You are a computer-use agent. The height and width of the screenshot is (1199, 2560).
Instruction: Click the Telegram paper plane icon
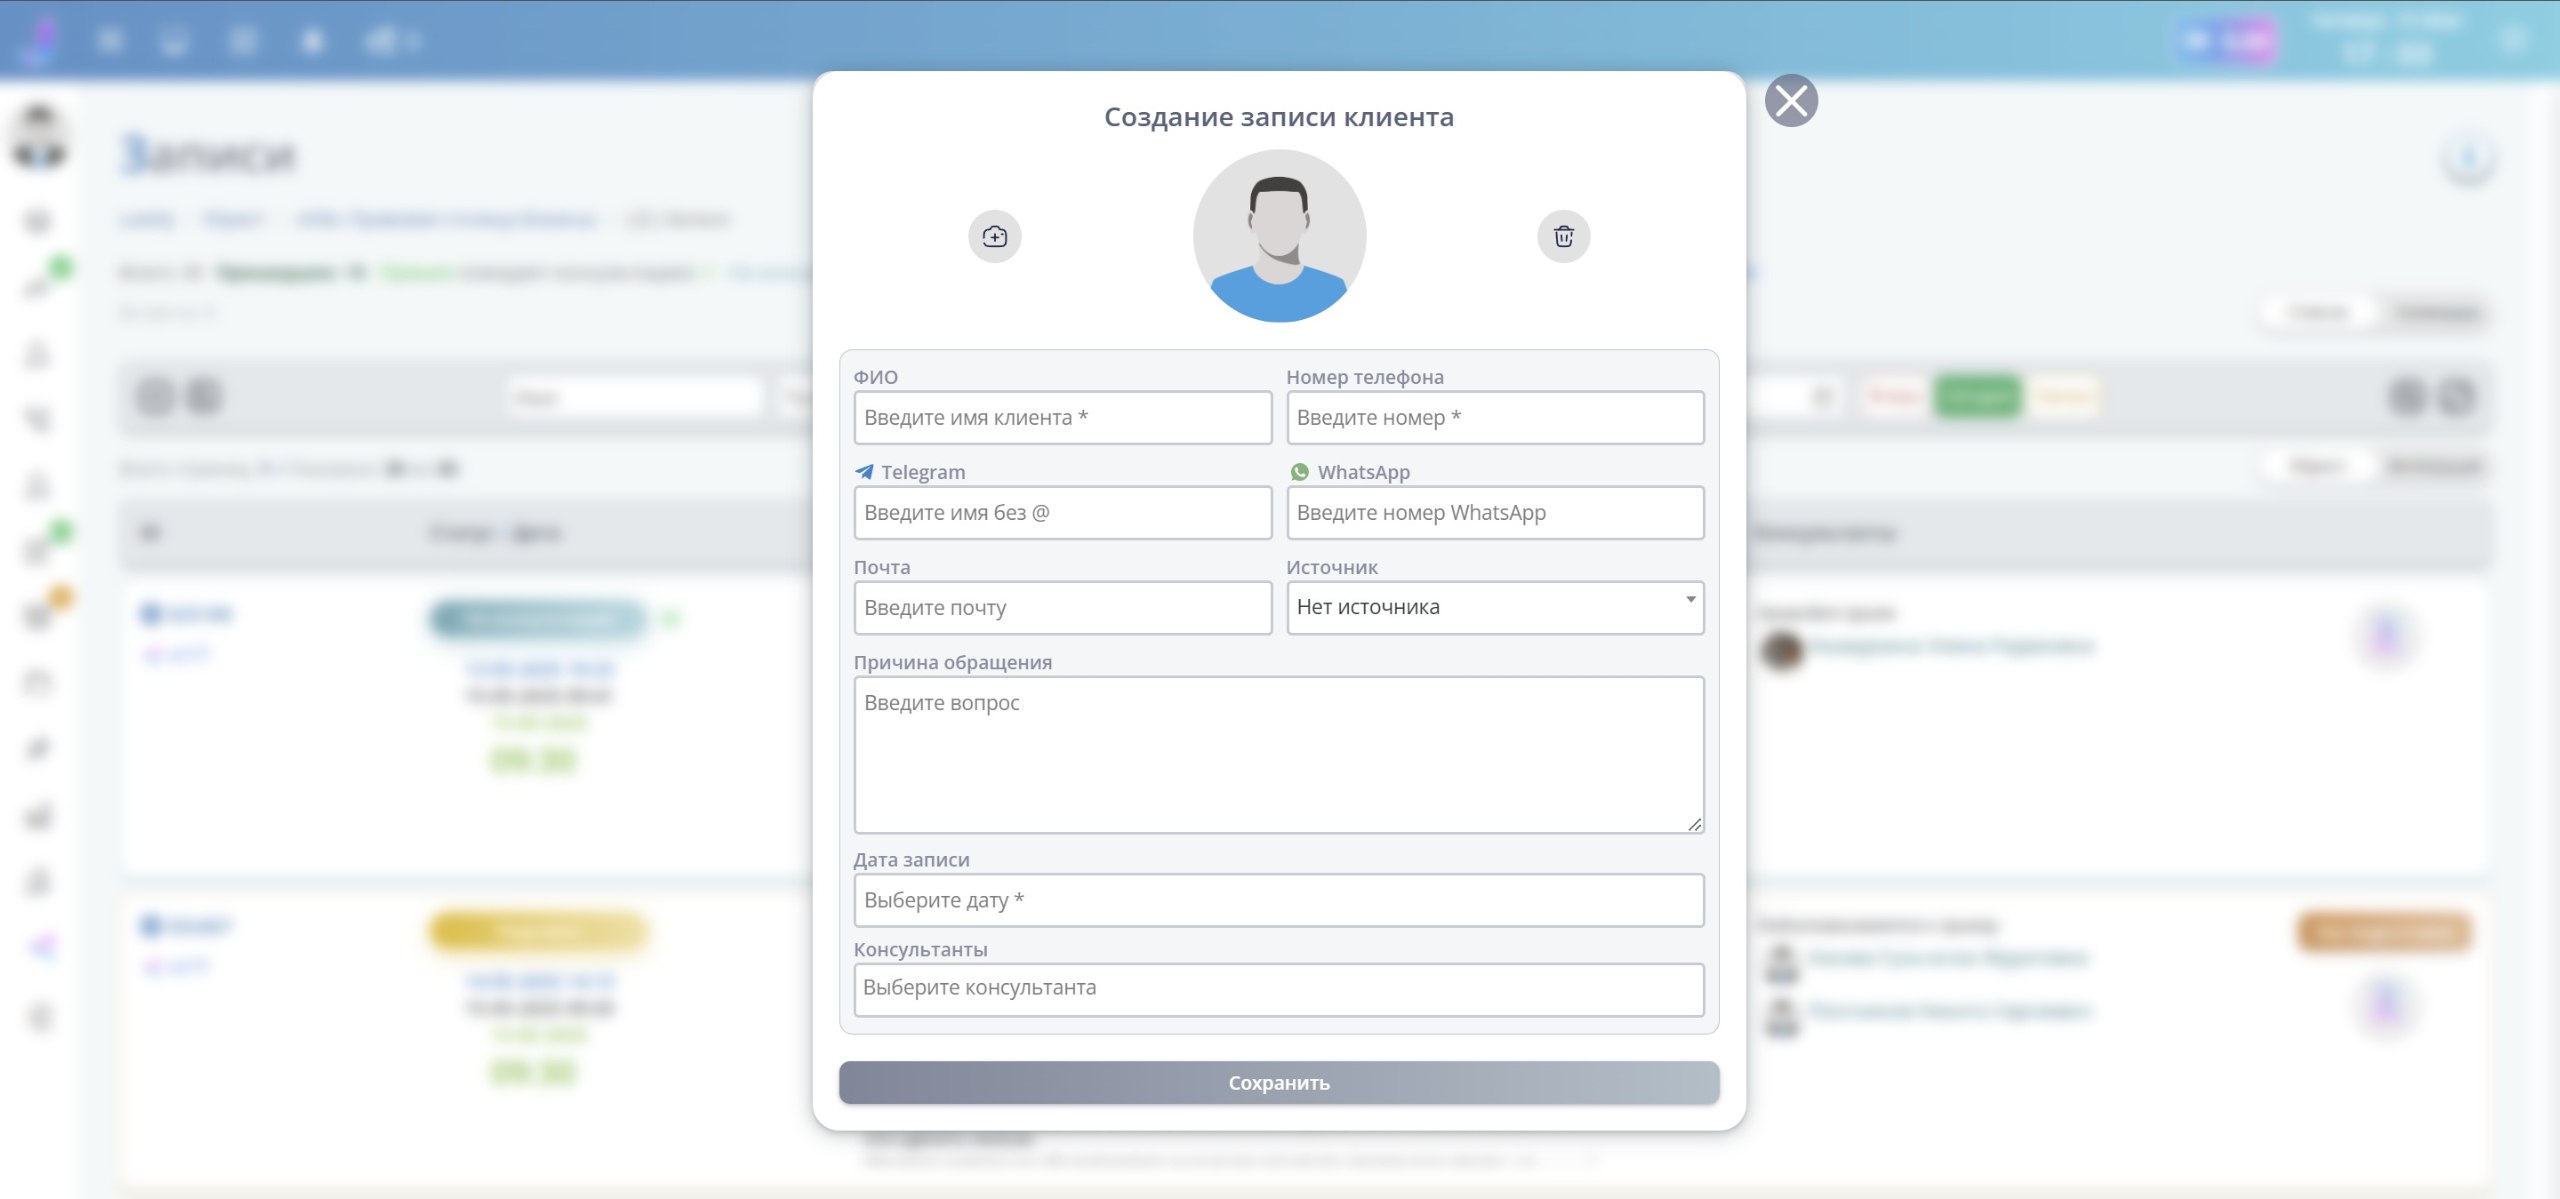(864, 471)
